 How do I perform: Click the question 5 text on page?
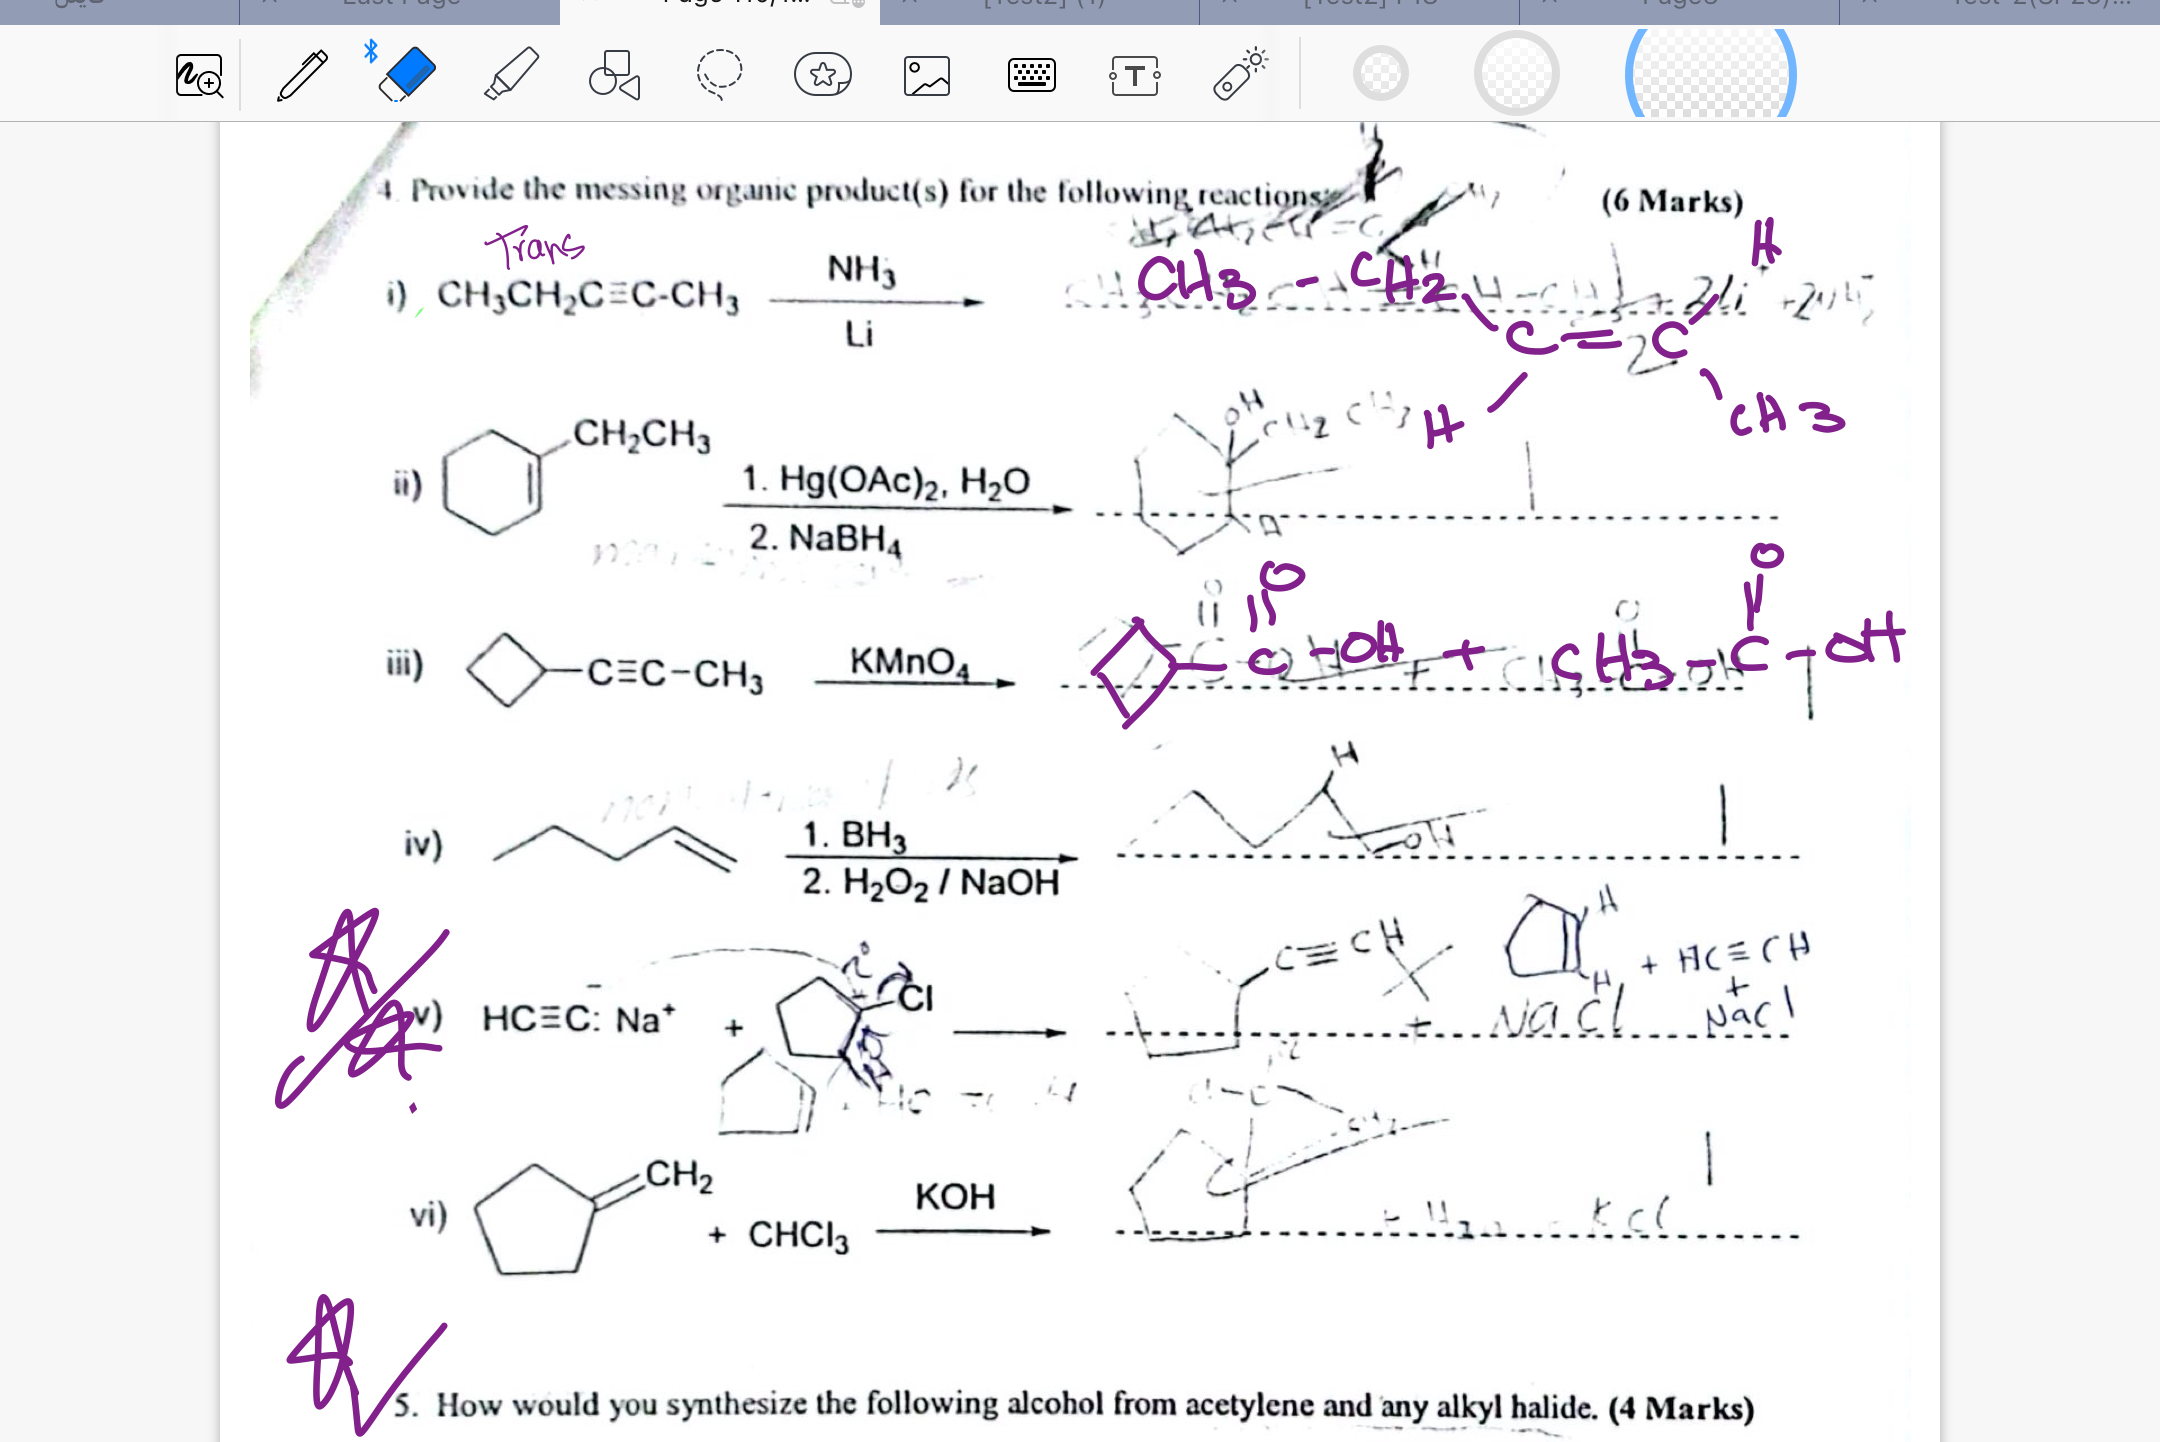1075,1406
